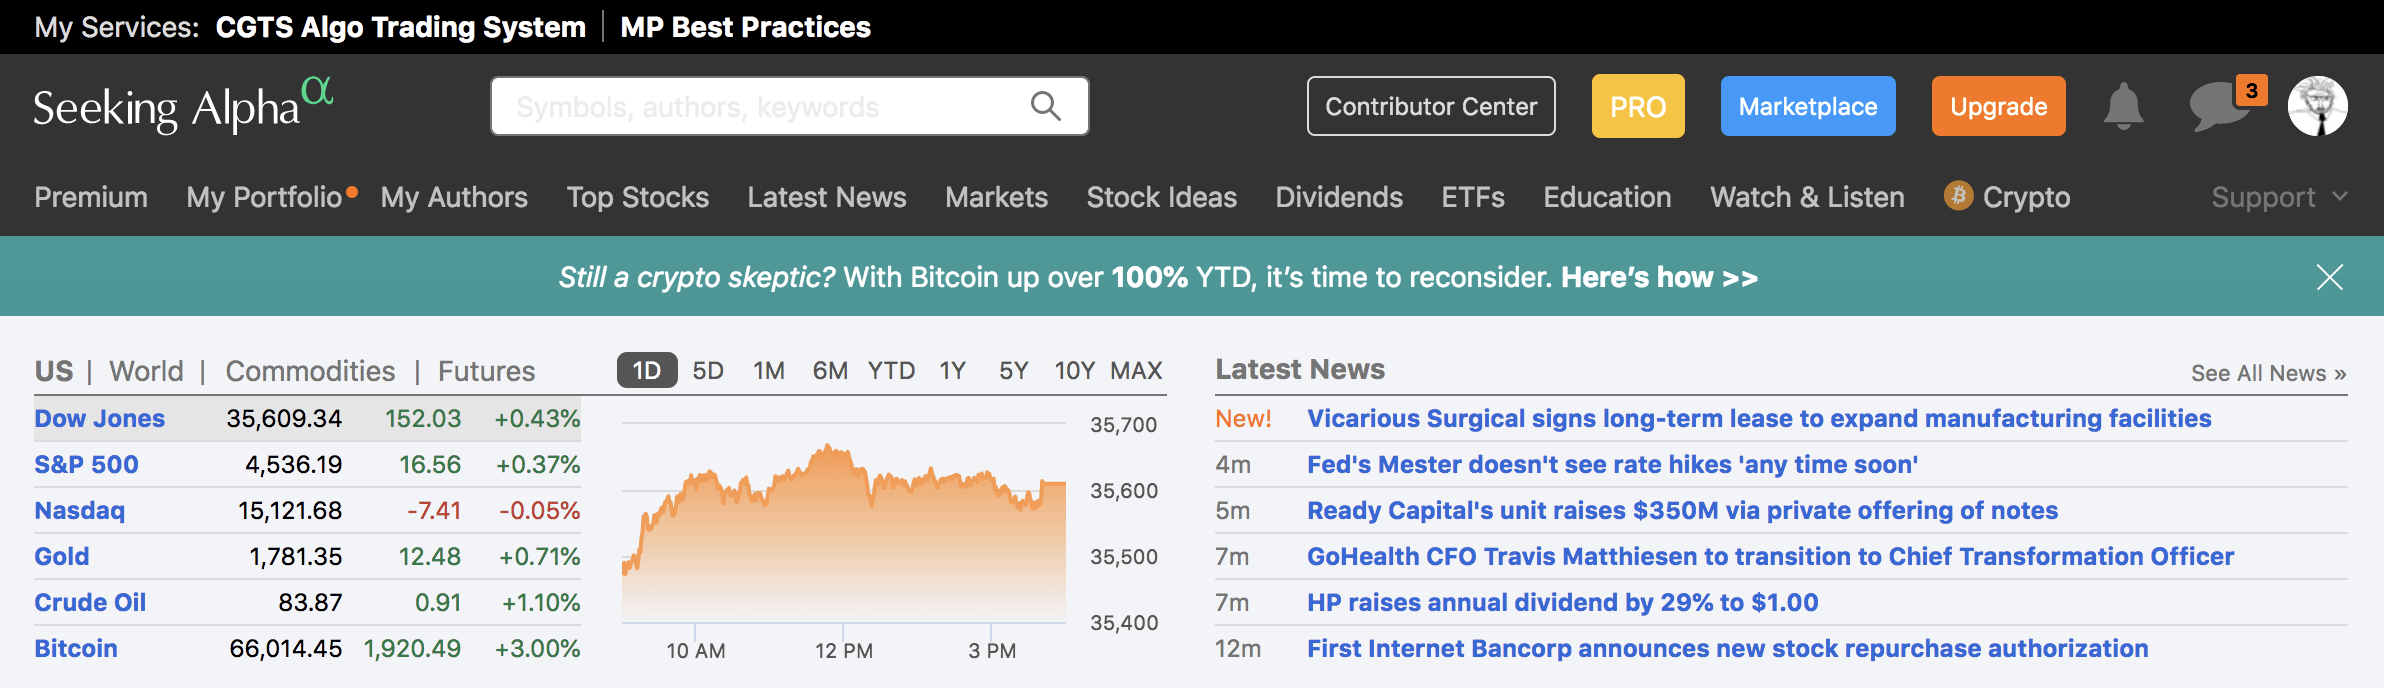Click the See All News link
This screenshot has width=2384, height=688.
tap(2267, 373)
